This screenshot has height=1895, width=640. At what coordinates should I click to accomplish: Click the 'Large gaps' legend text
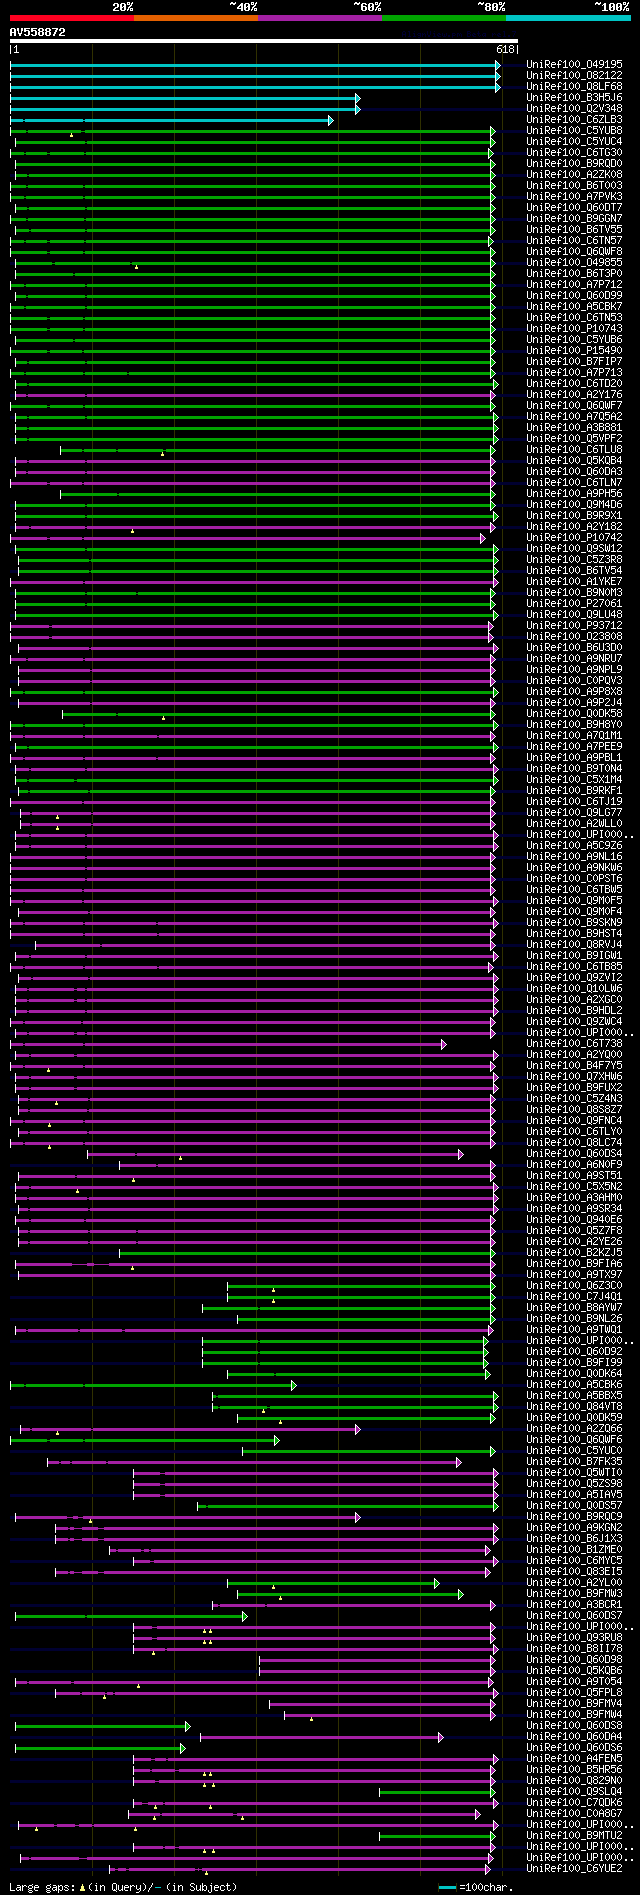click(42, 1887)
